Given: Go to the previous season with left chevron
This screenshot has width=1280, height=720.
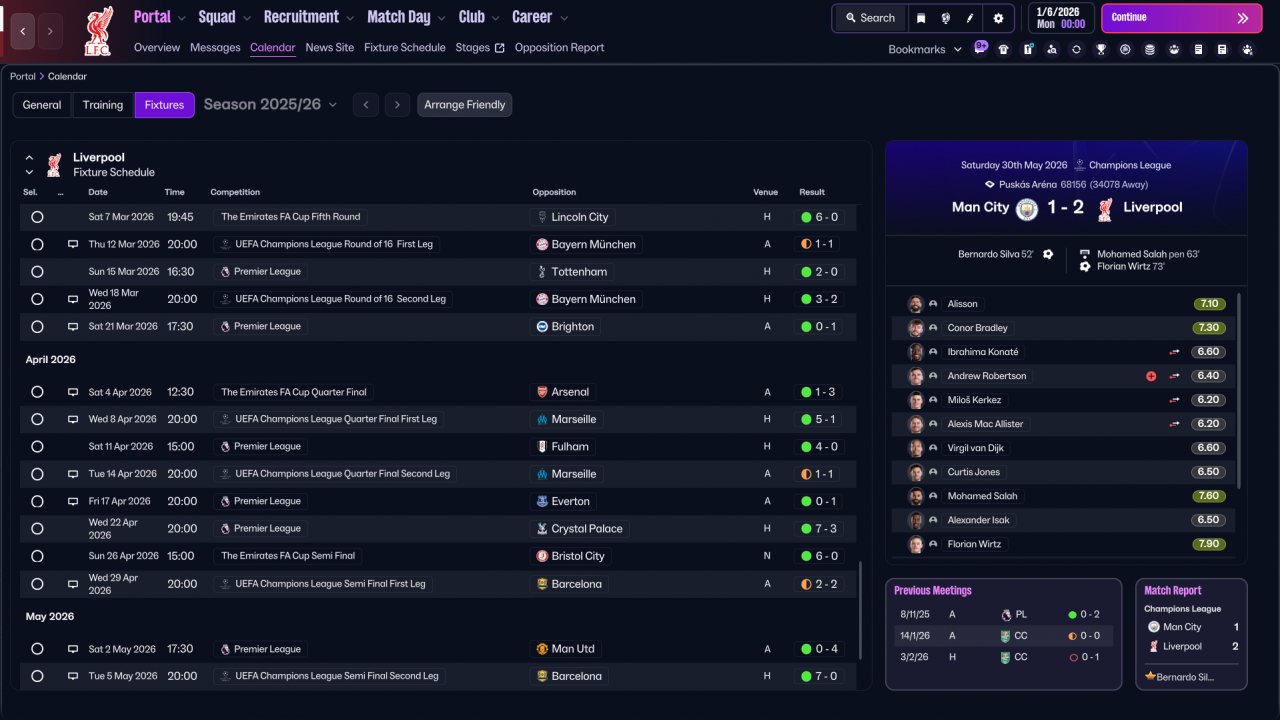Looking at the screenshot, I should tap(366, 105).
